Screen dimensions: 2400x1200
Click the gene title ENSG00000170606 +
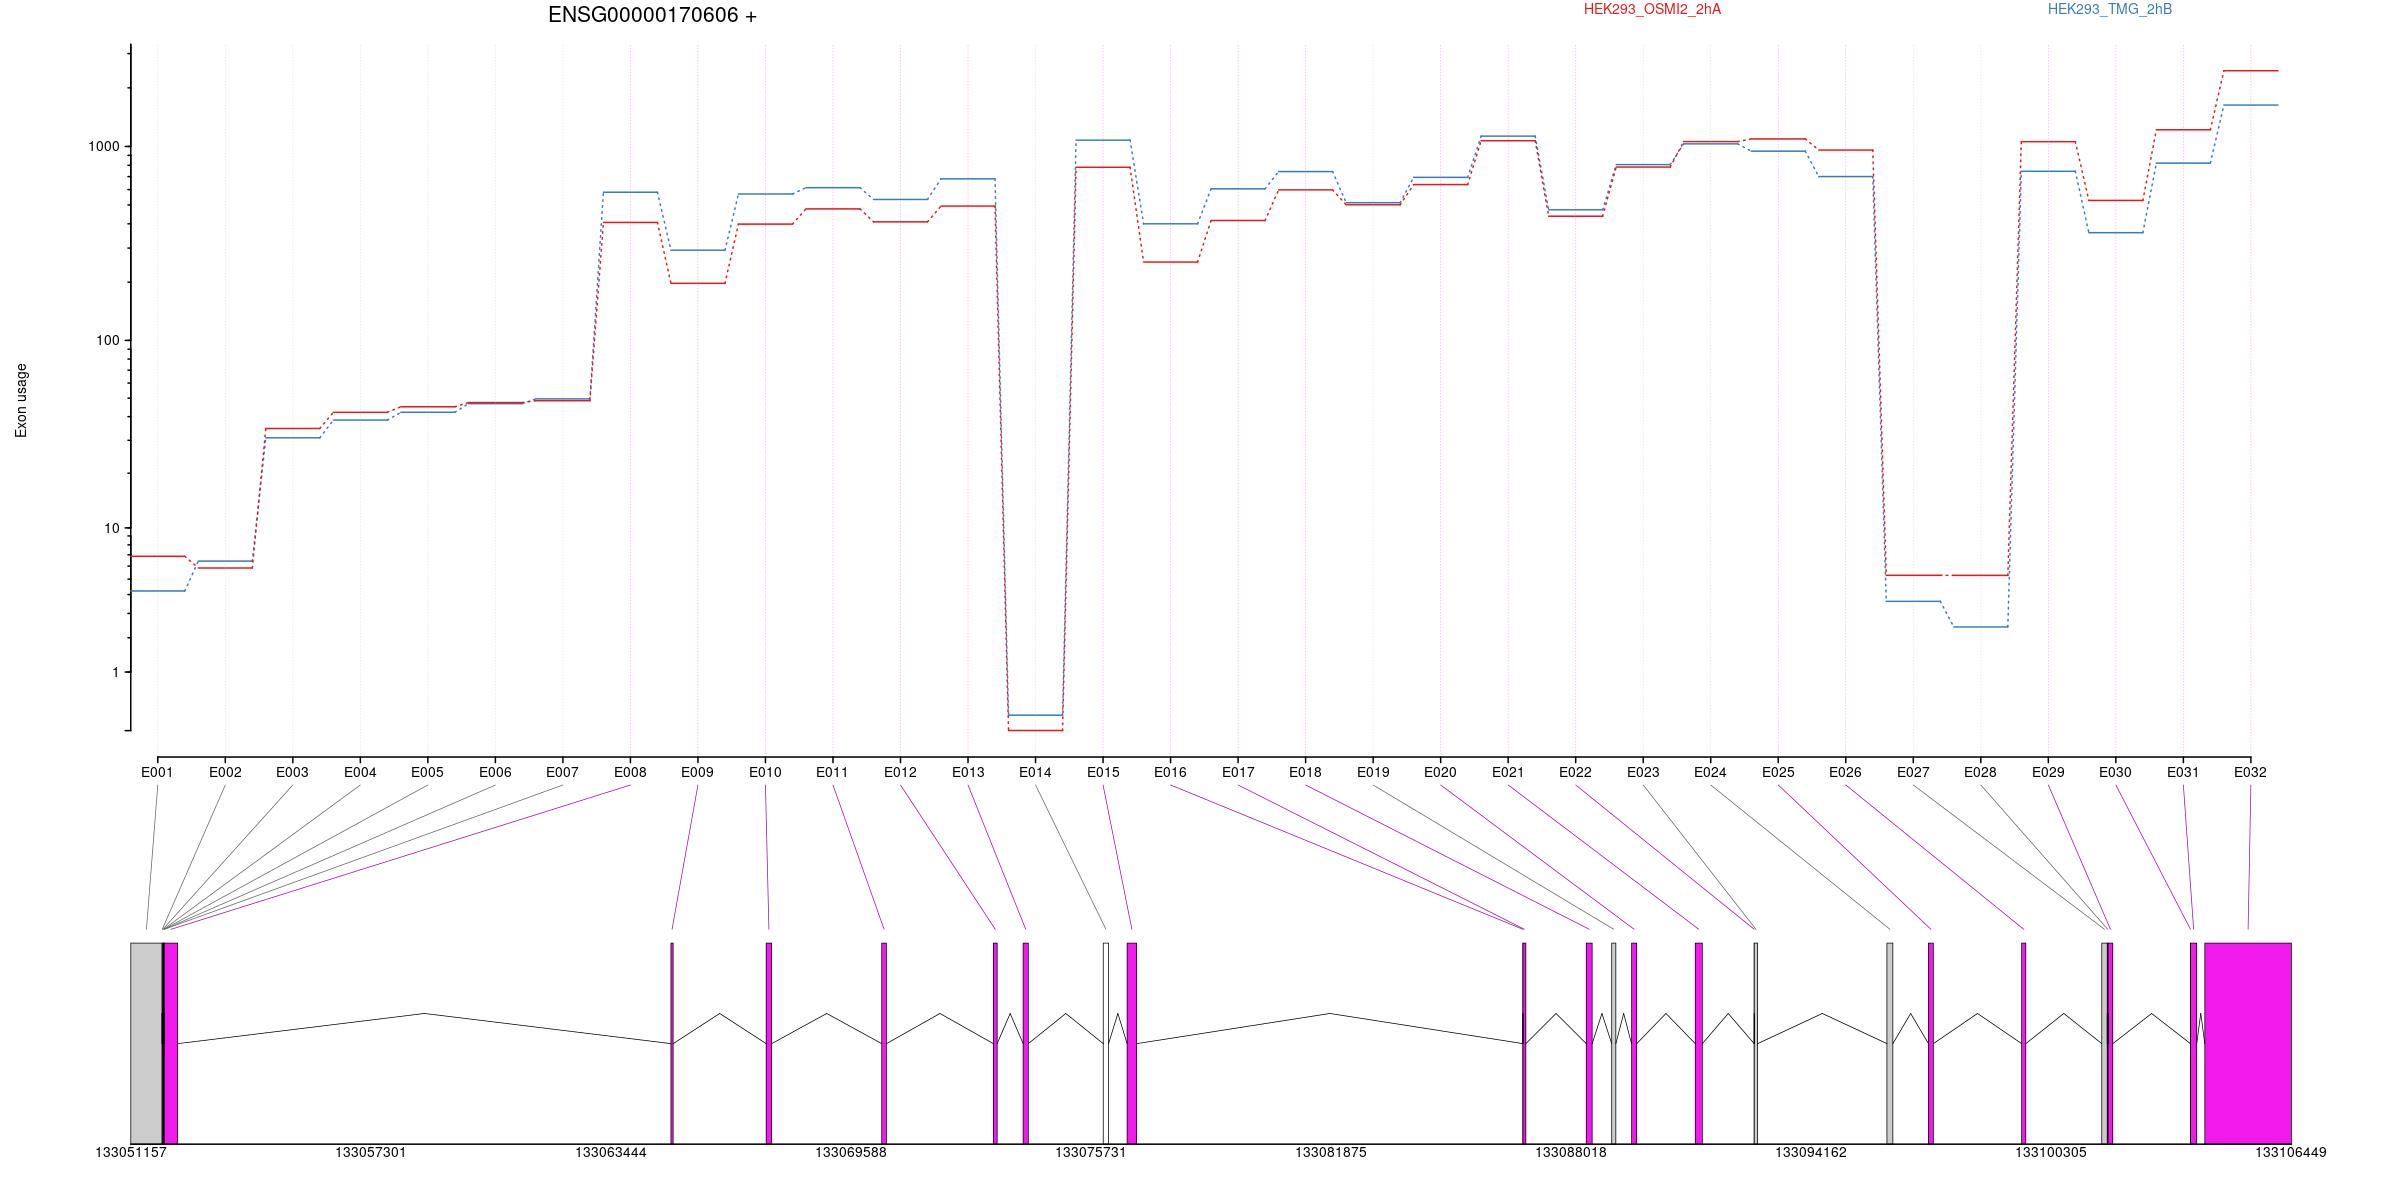[652, 15]
